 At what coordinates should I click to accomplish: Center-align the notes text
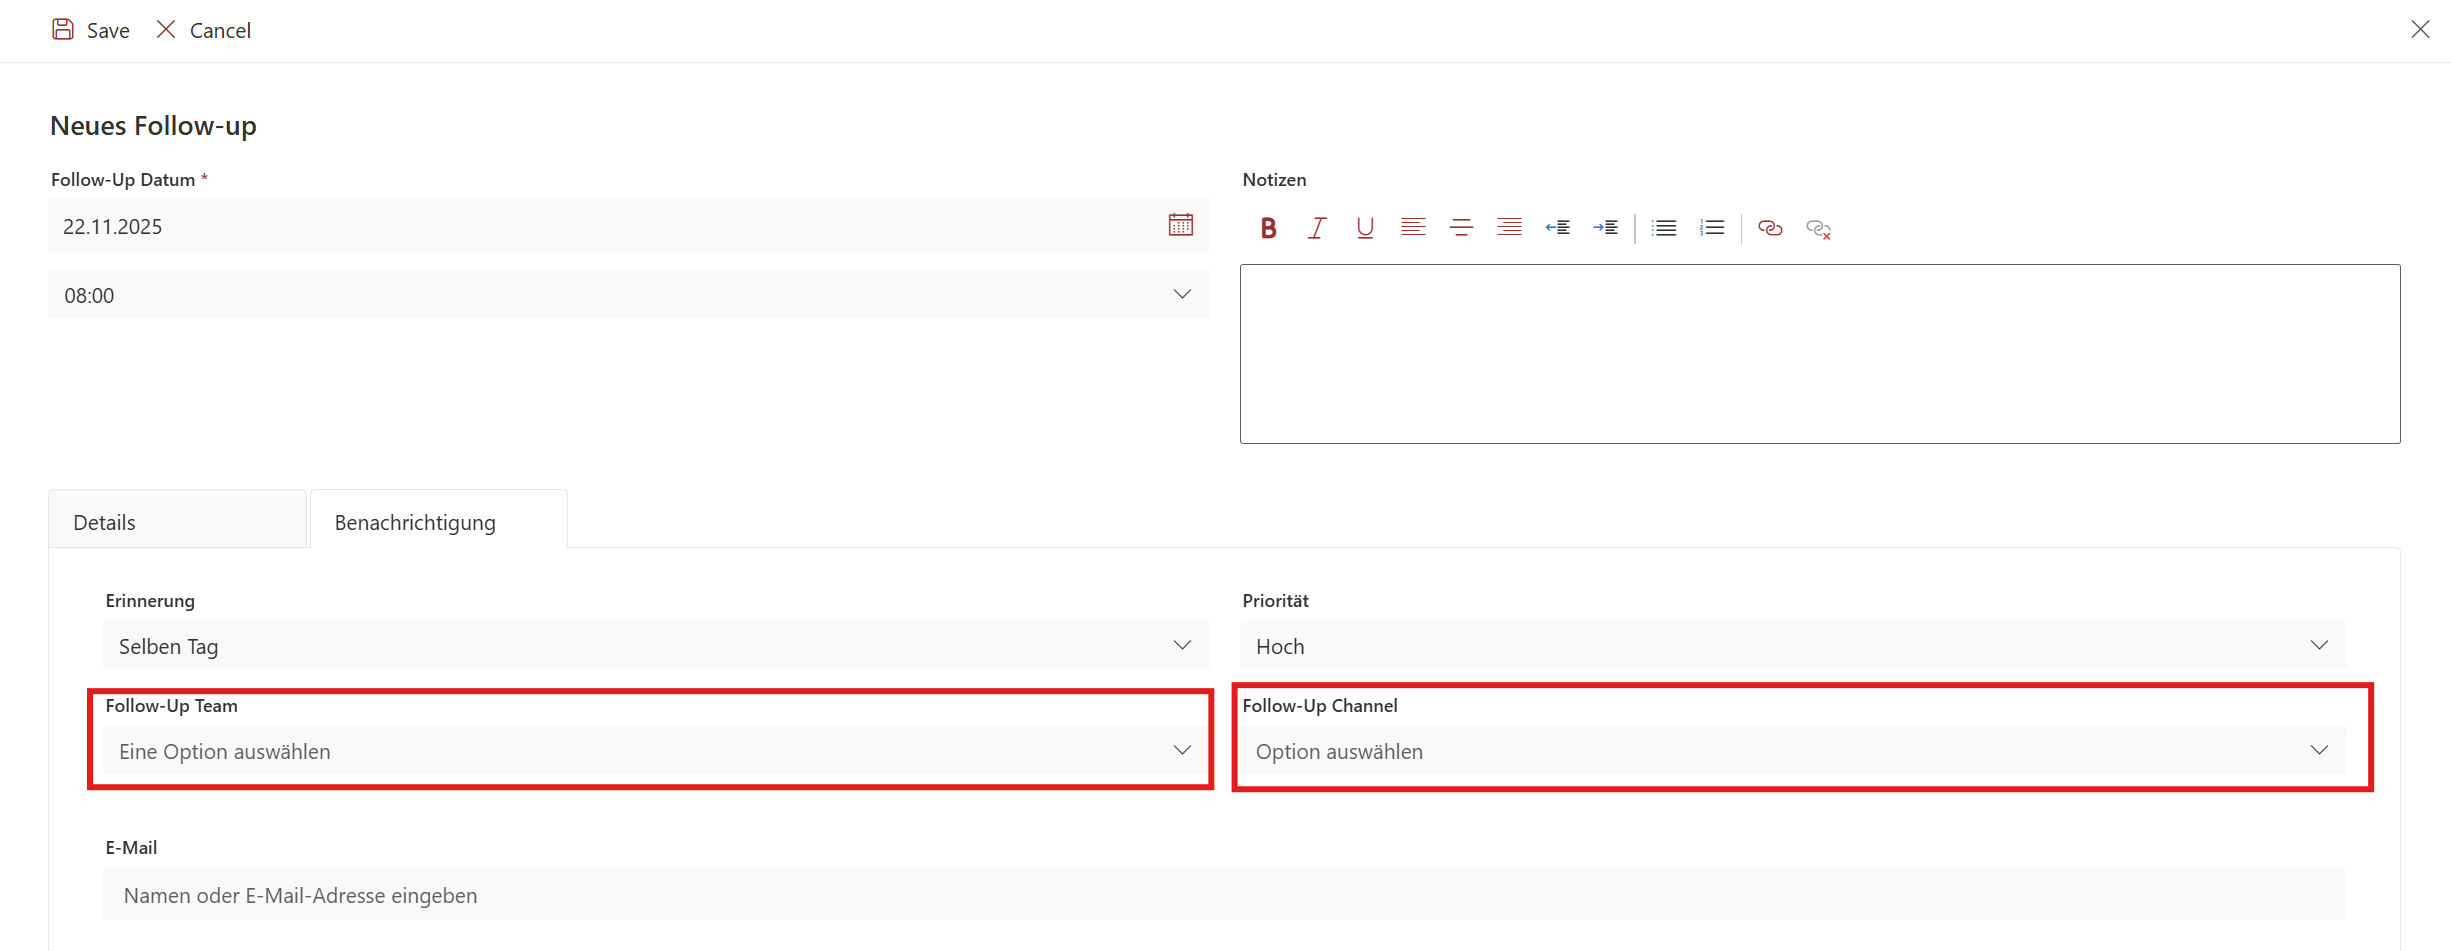point(1461,228)
